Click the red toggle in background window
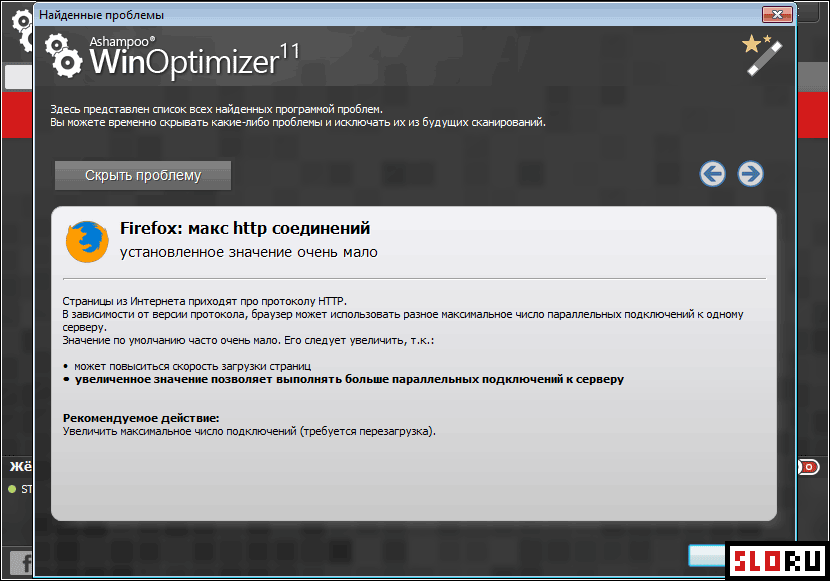The image size is (830, 581). pyautogui.click(x=808, y=467)
